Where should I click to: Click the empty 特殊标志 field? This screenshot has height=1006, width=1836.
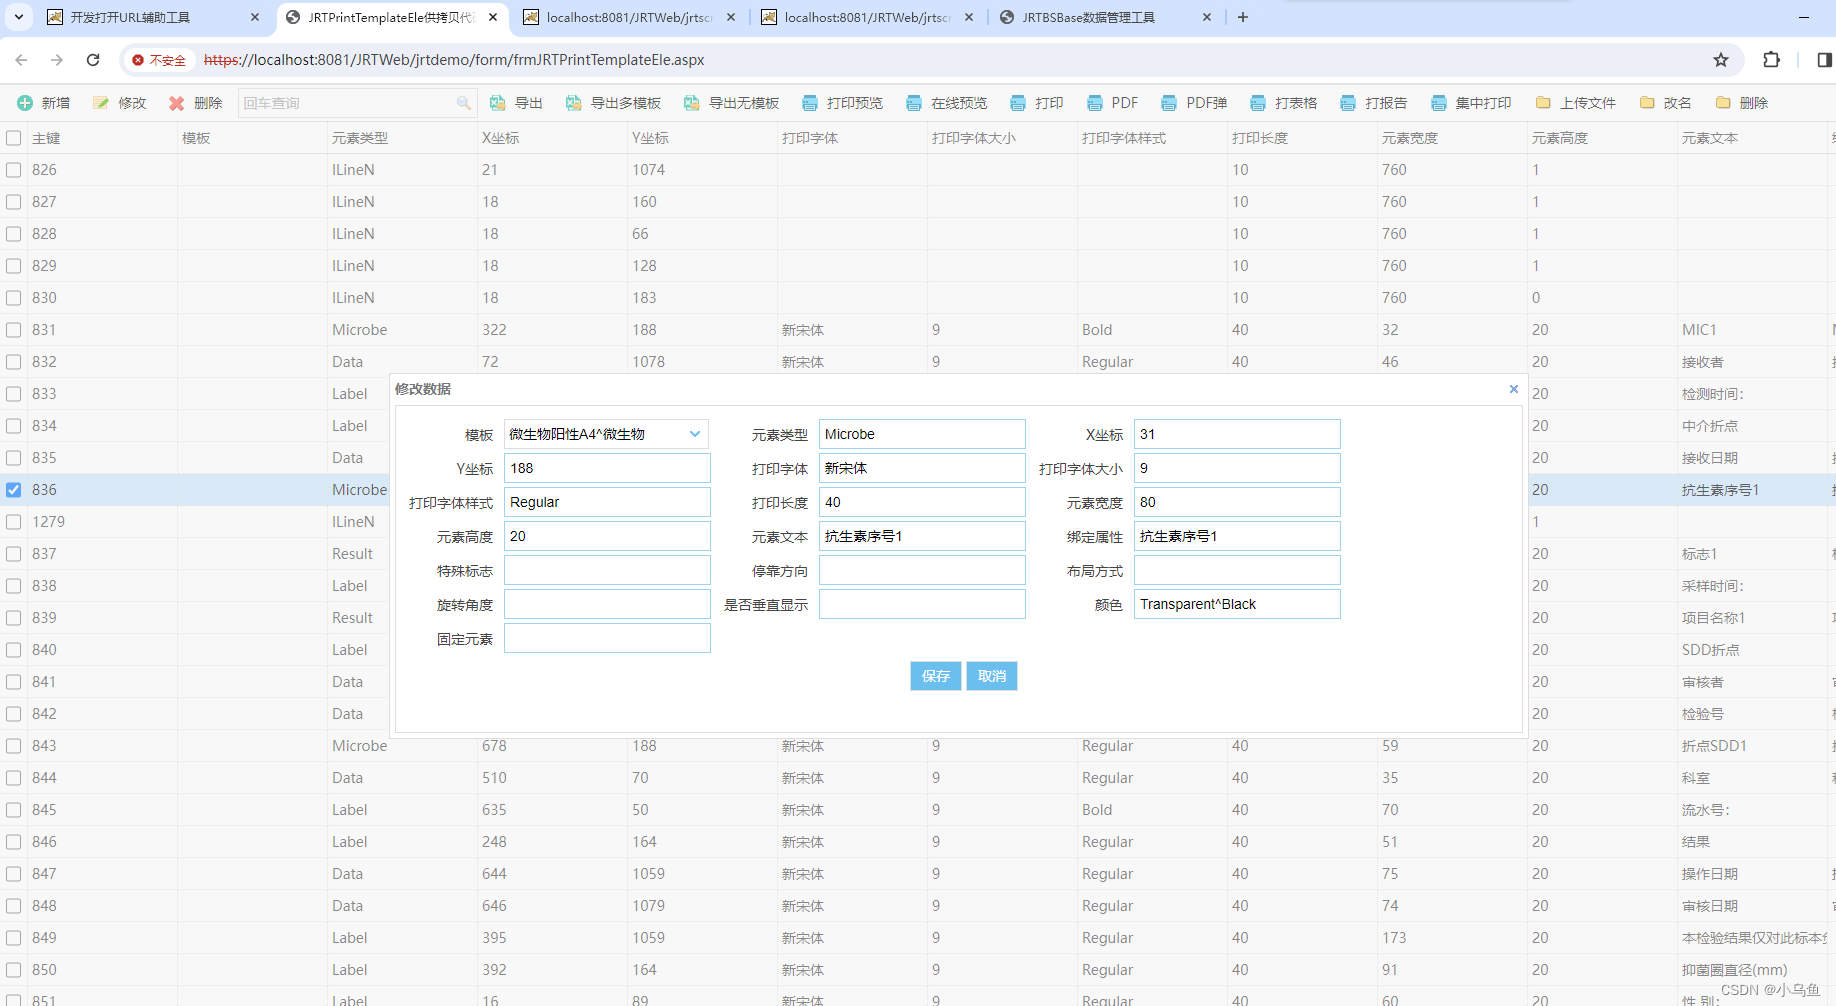tap(607, 570)
